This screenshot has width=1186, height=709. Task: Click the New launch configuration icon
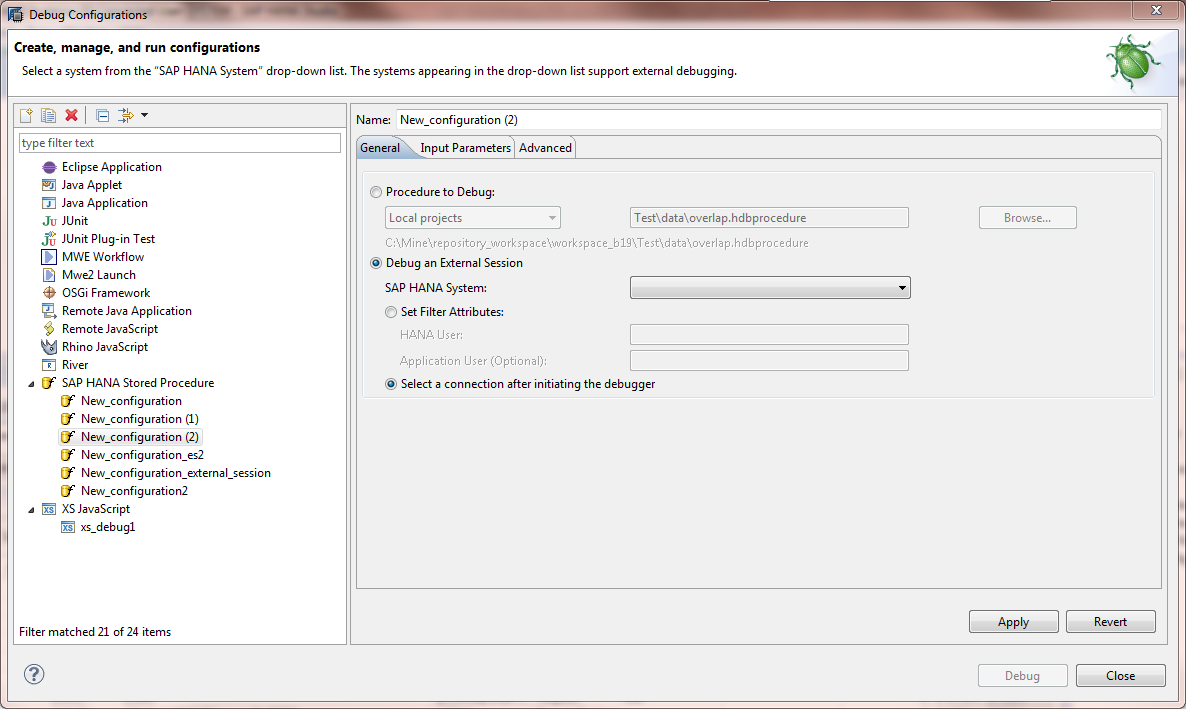(27, 116)
